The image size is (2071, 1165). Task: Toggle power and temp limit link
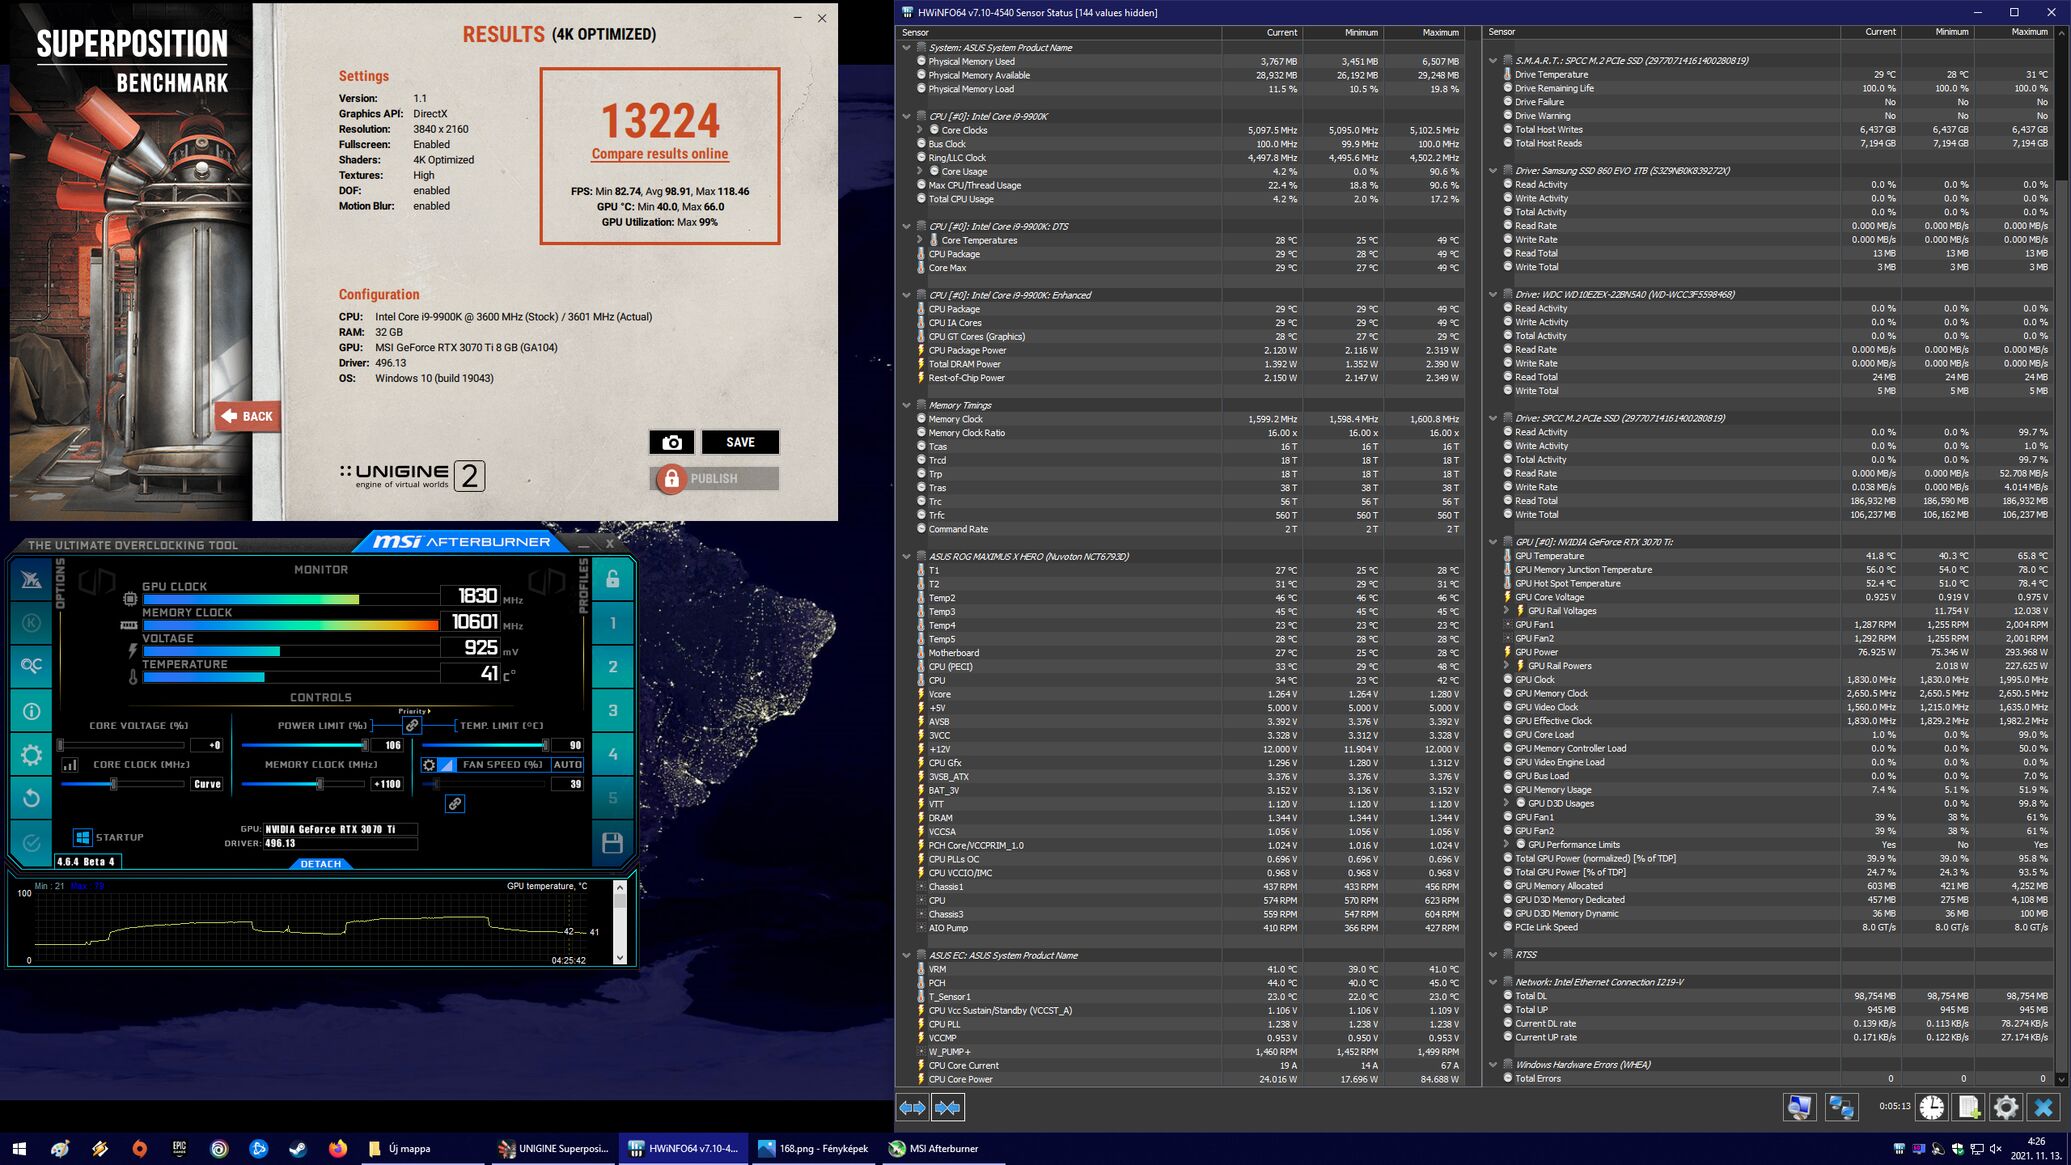click(412, 725)
